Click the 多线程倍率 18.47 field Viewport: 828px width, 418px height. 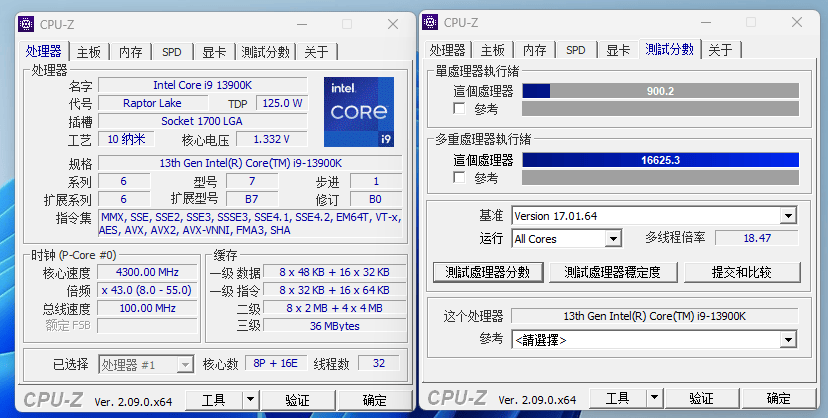757,238
